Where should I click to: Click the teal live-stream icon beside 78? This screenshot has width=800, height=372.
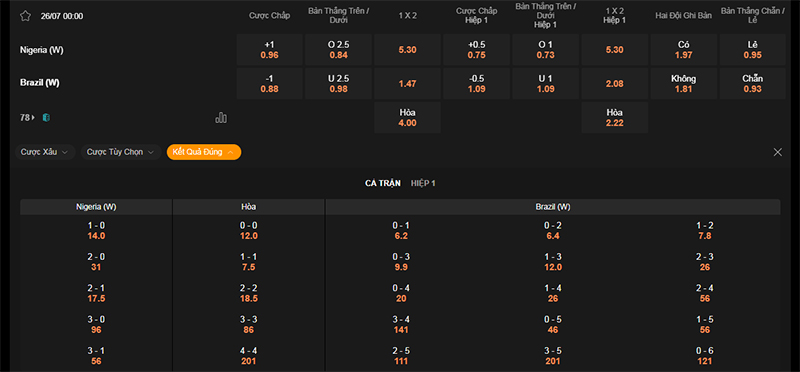point(46,118)
